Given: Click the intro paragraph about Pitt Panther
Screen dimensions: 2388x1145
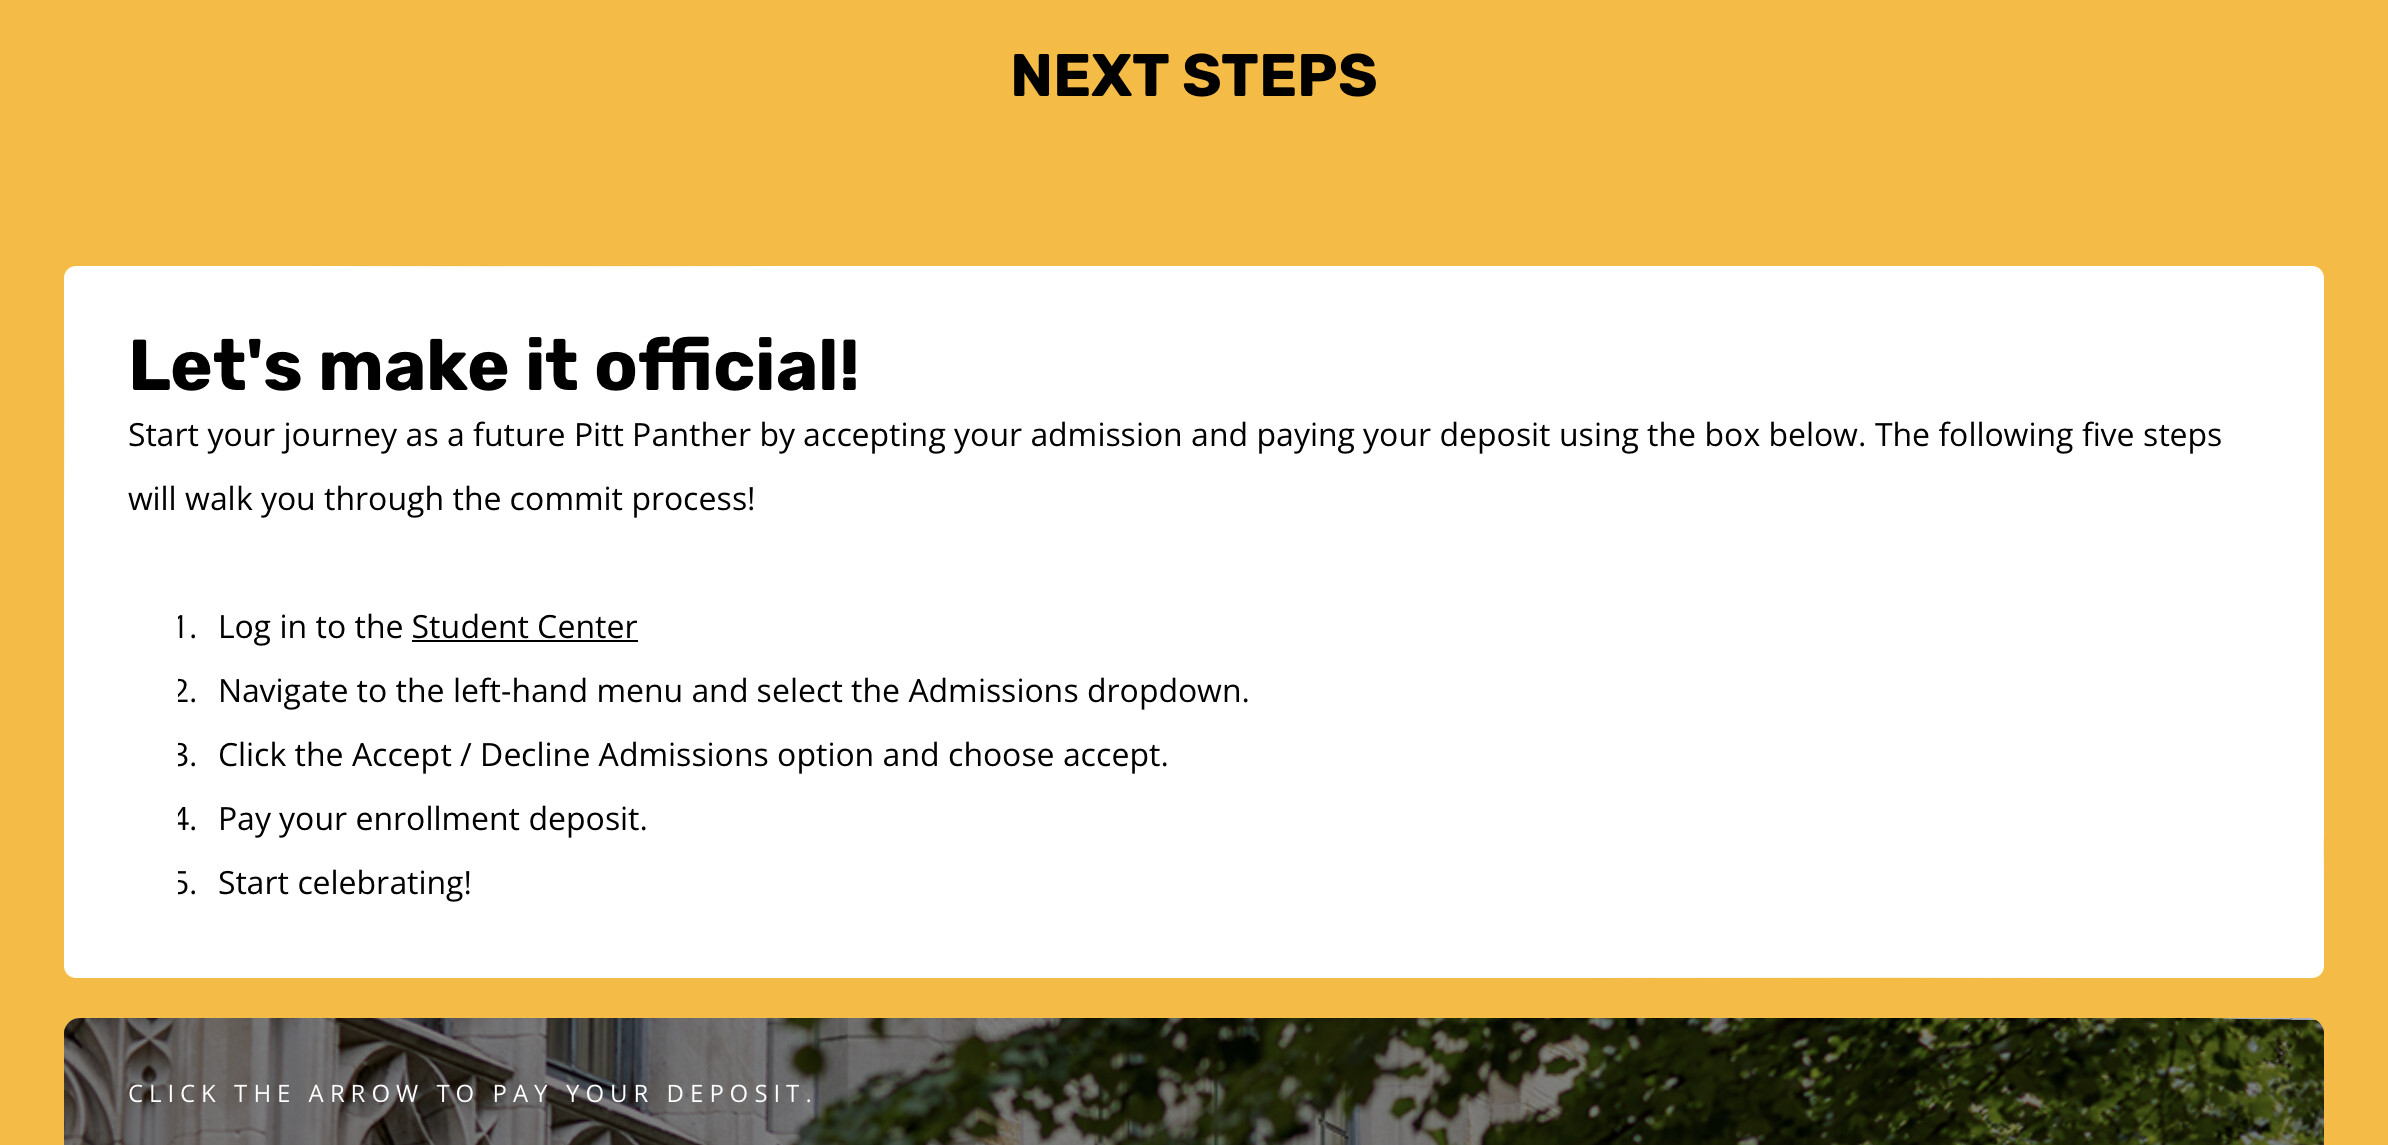Looking at the screenshot, I should (x=1174, y=436).
